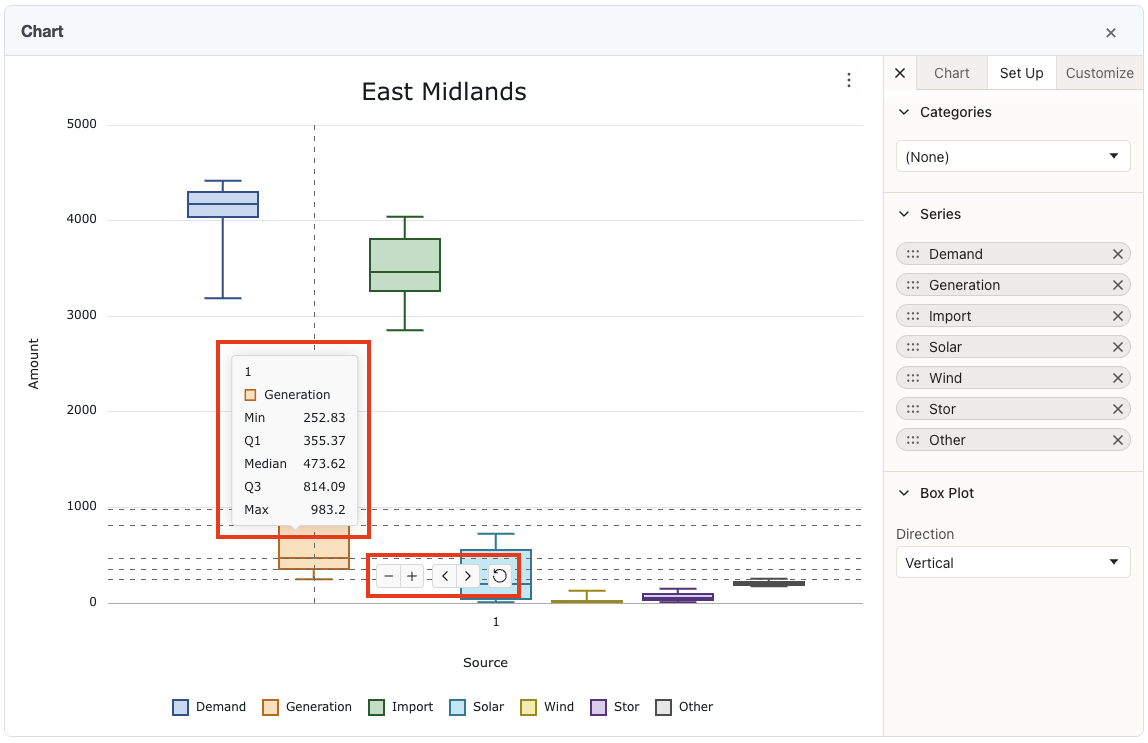Switch to the Chart tab
1148x743 pixels.
click(x=951, y=72)
